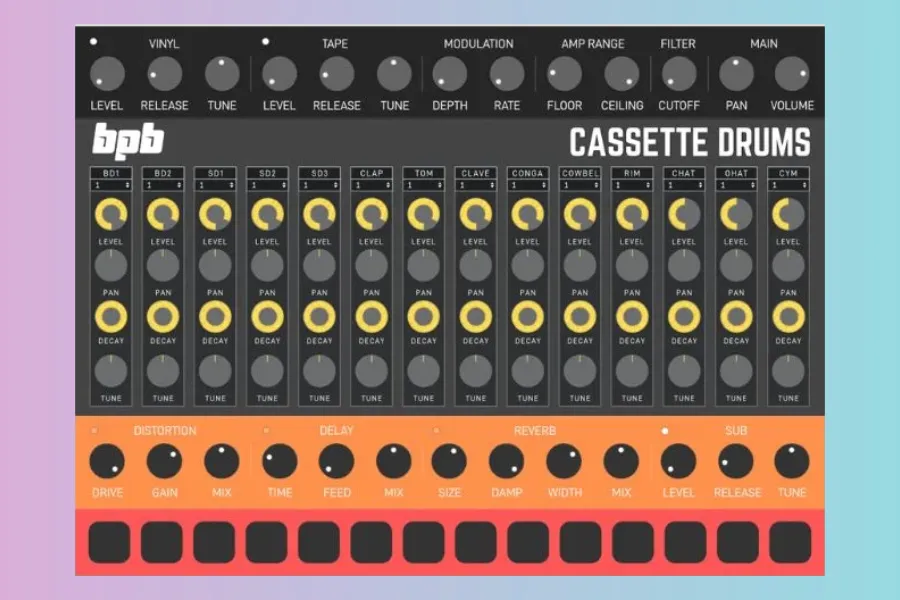
Task: Open the CYM sample selector dropdown
Action: tap(789, 185)
